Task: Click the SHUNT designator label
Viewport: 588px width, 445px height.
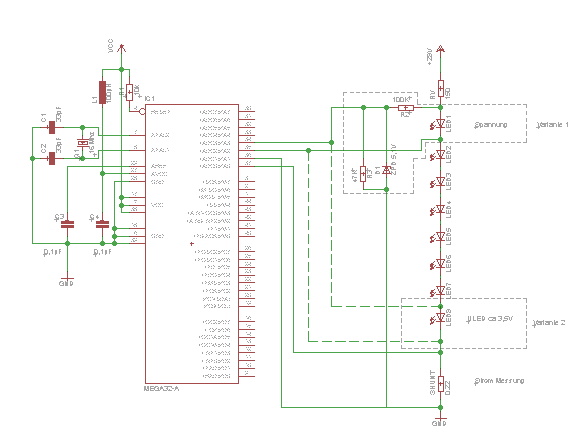Action: (432, 383)
